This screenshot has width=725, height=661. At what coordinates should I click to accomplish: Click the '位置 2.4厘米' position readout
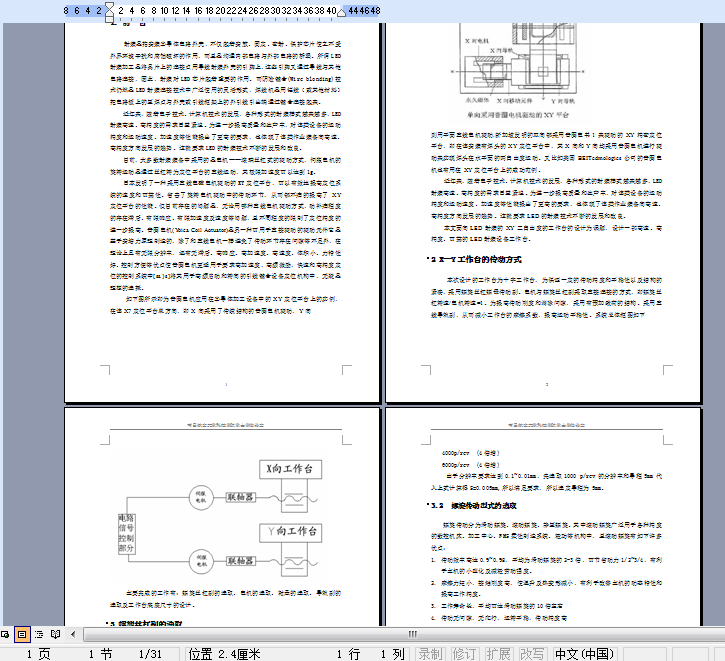pos(224,654)
